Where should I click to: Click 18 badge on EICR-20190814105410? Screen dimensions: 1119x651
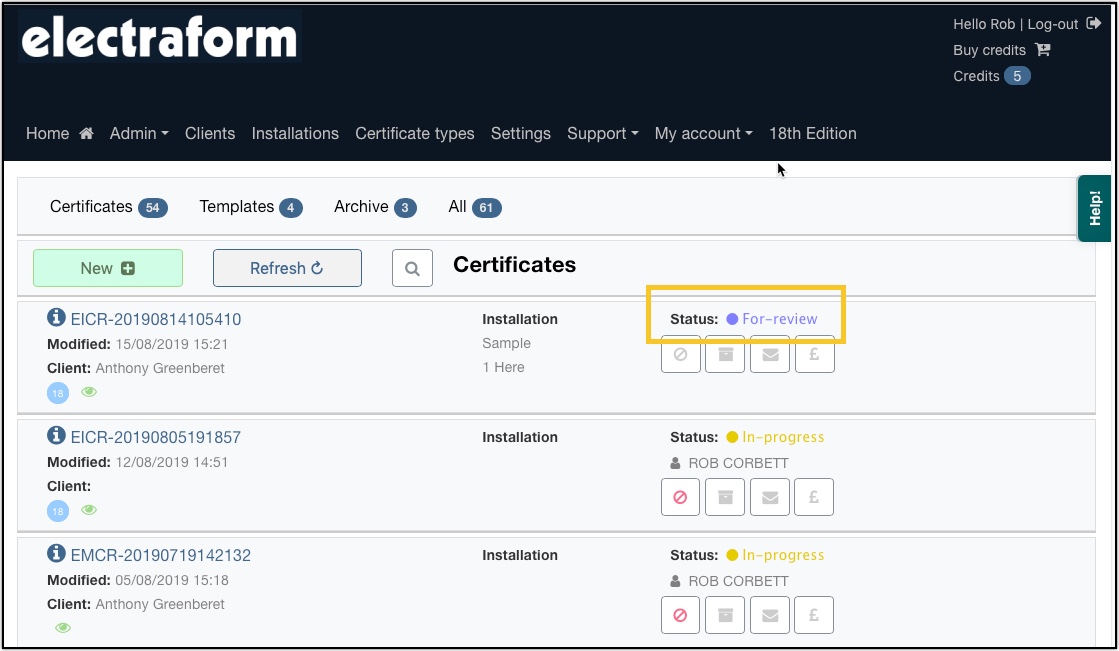click(x=58, y=393)
